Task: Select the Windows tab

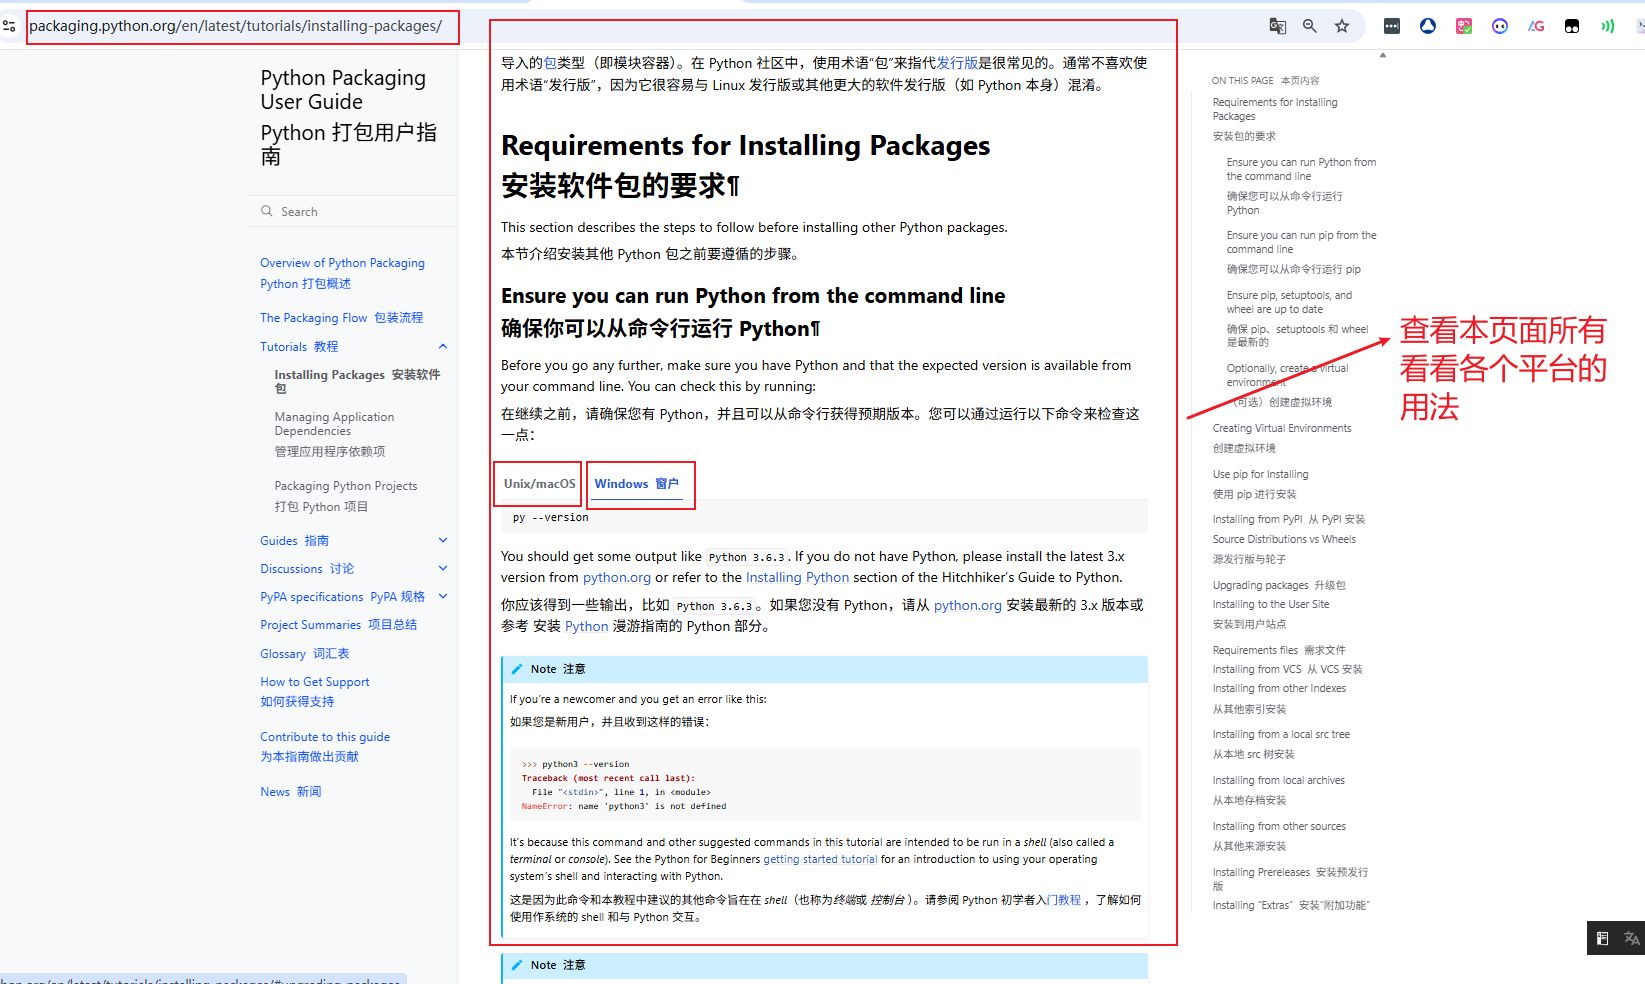Action: point(636,484)
